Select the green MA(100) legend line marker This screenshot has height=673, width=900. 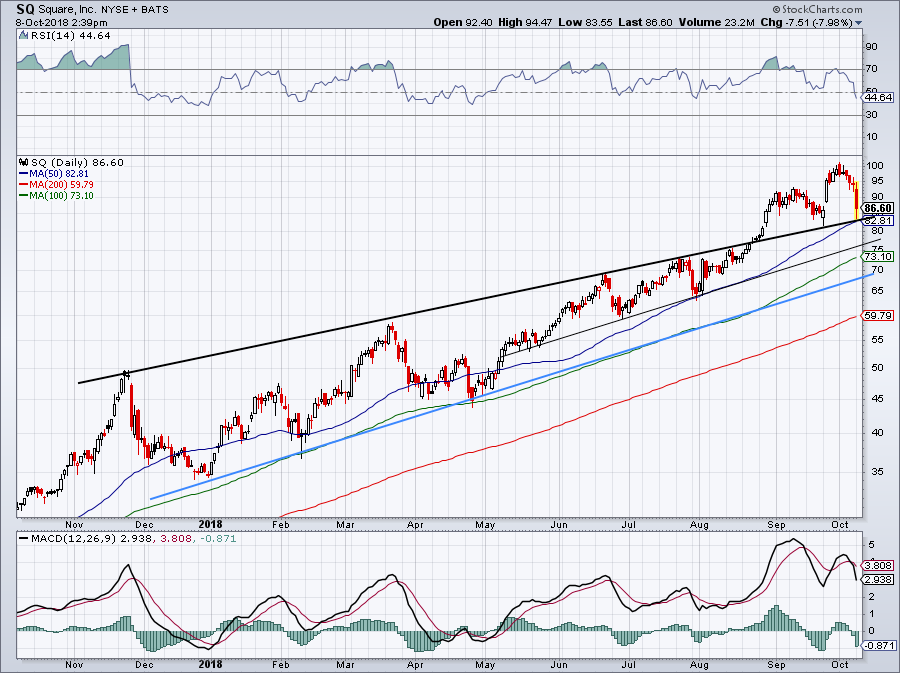[x=23, y=196]
